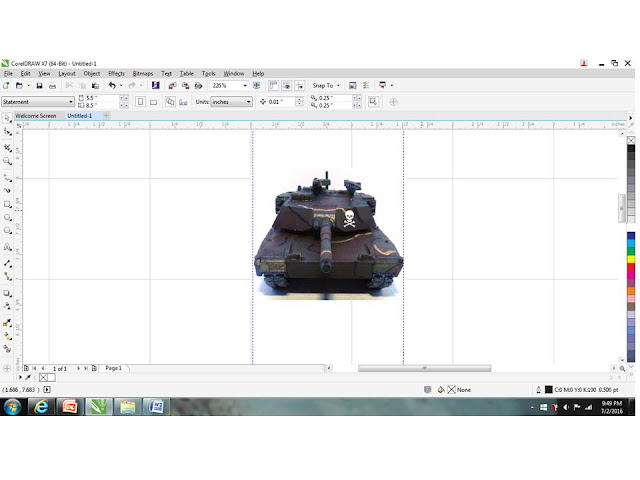Click the Full-screen preview icon
This screenshot has width=640, height=480.
coord(256,85)
